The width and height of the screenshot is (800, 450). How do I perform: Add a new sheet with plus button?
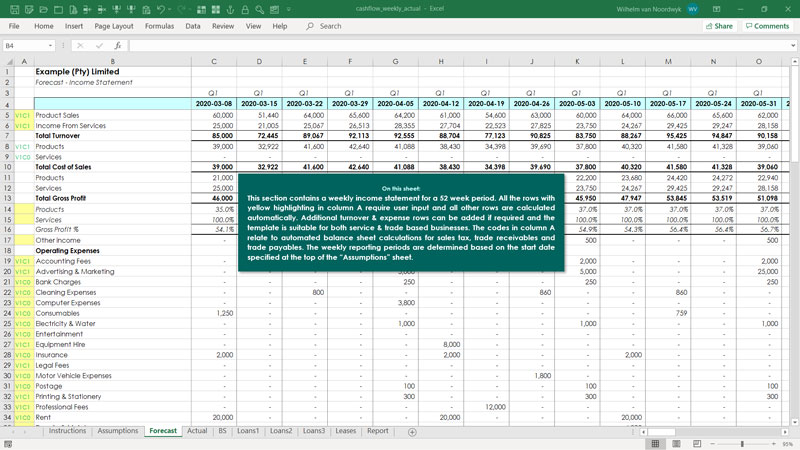(412, 432)
